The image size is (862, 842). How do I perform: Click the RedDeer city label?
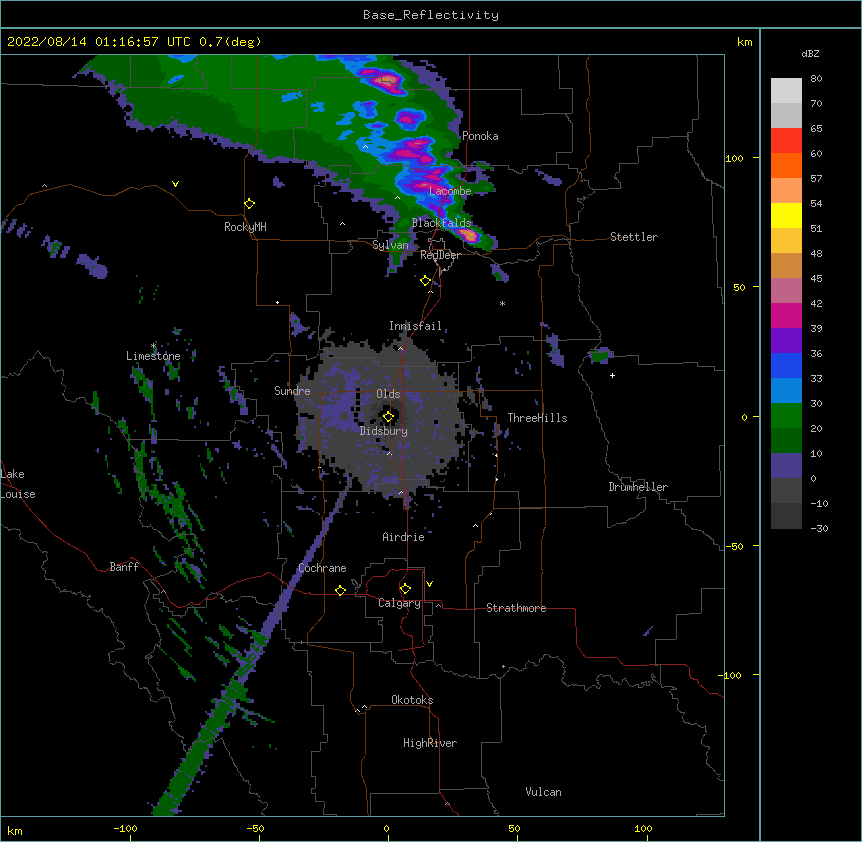point(440,255)
